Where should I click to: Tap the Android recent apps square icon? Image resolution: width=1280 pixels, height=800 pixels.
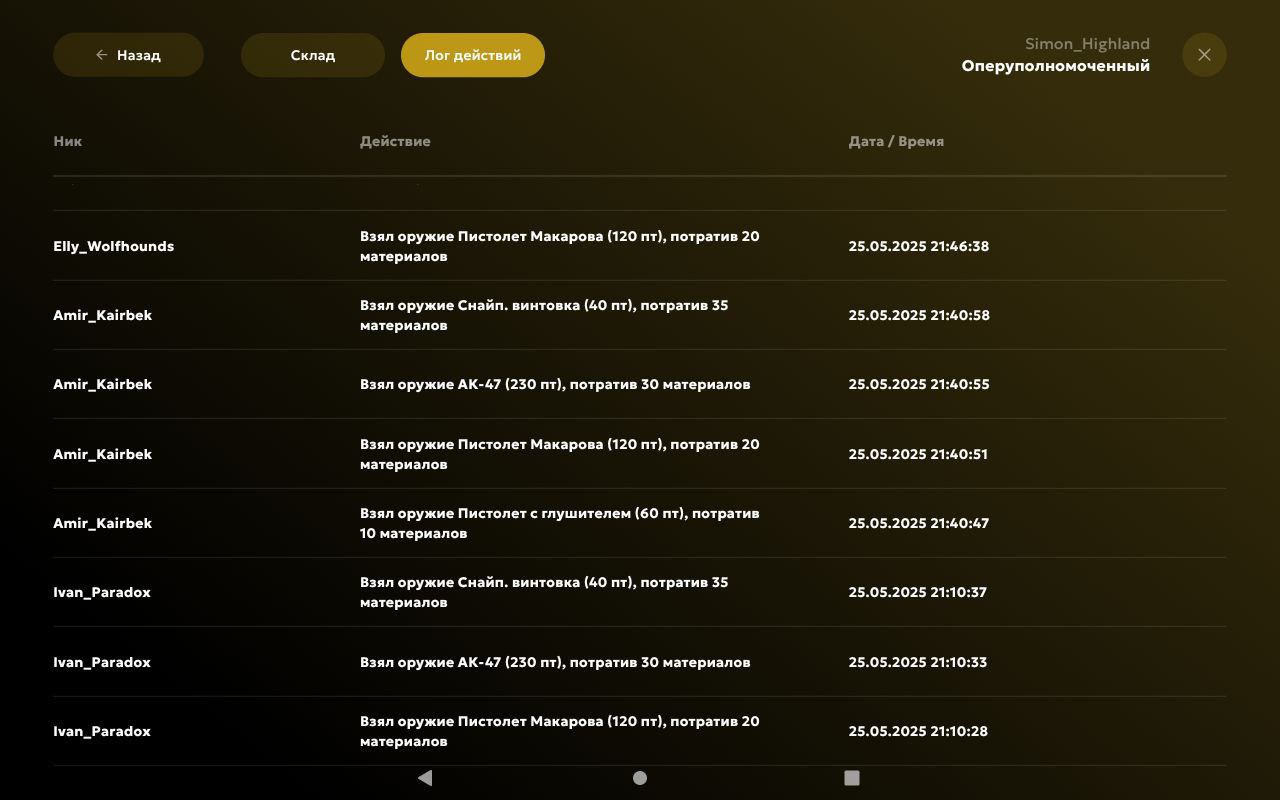pos(852,778)
